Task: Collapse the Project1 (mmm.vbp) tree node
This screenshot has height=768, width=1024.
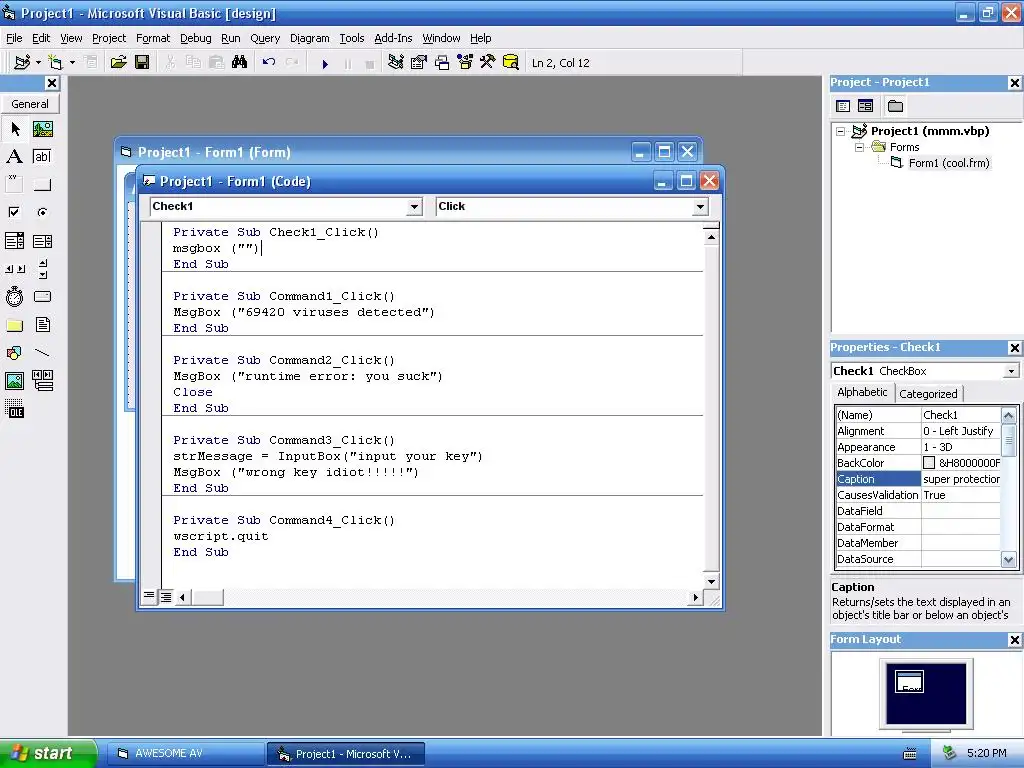Action: 841,131
